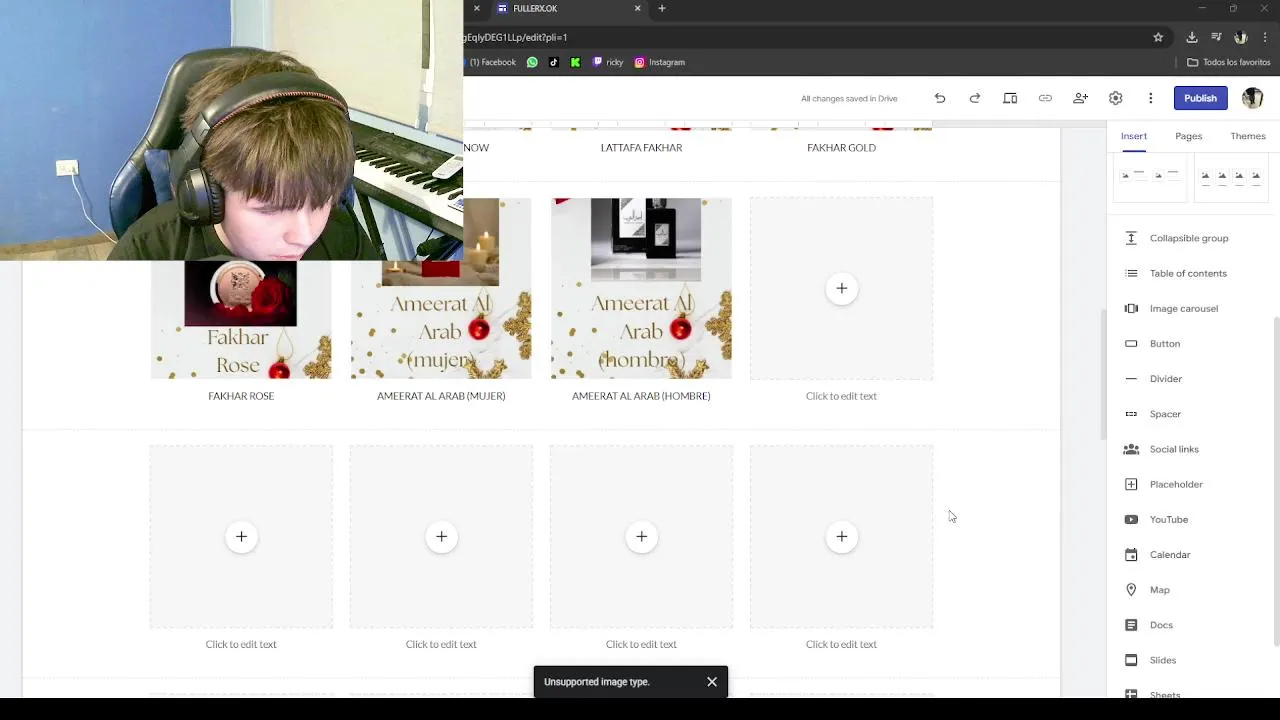Open the Facebook bookmark
Image resolution: width=1280 pixels, height=720 pixels.
[491, 62]
